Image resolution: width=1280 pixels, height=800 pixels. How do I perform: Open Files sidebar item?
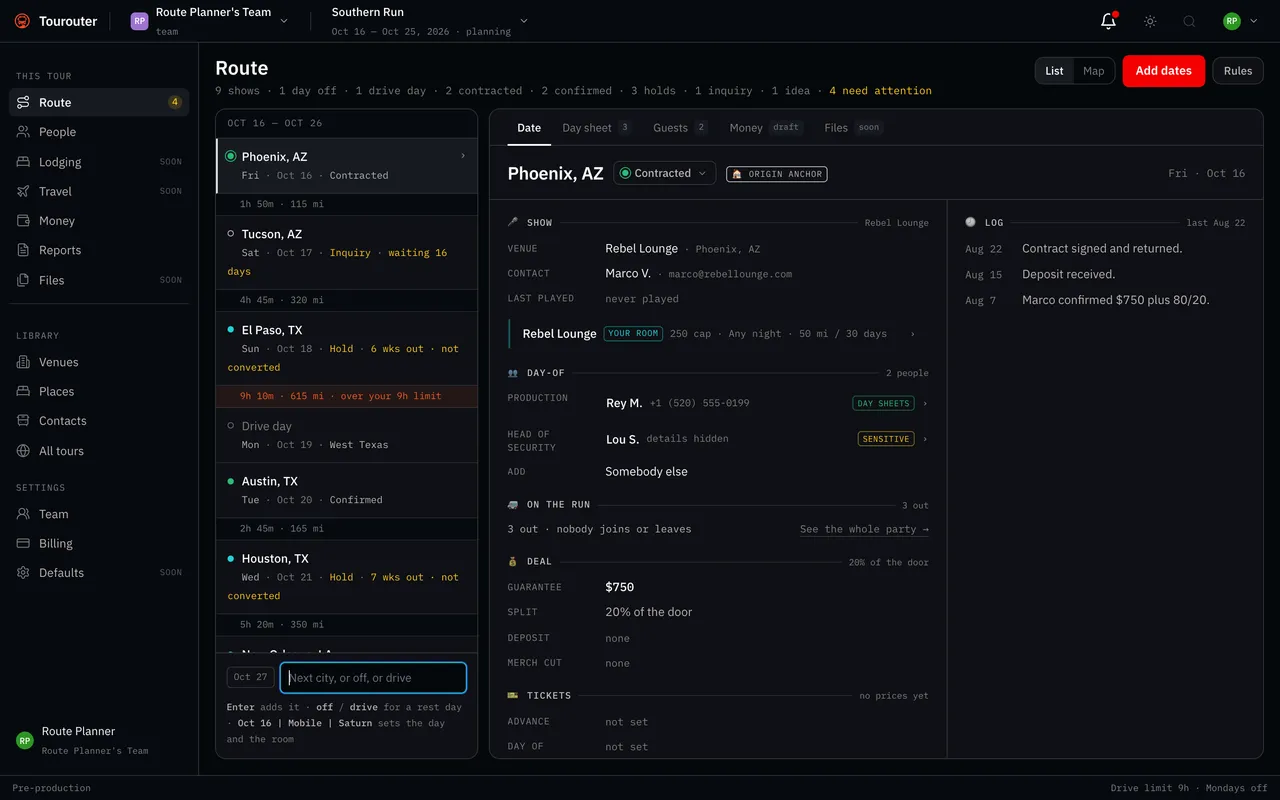pyautogui.click(x=99, y=280)
